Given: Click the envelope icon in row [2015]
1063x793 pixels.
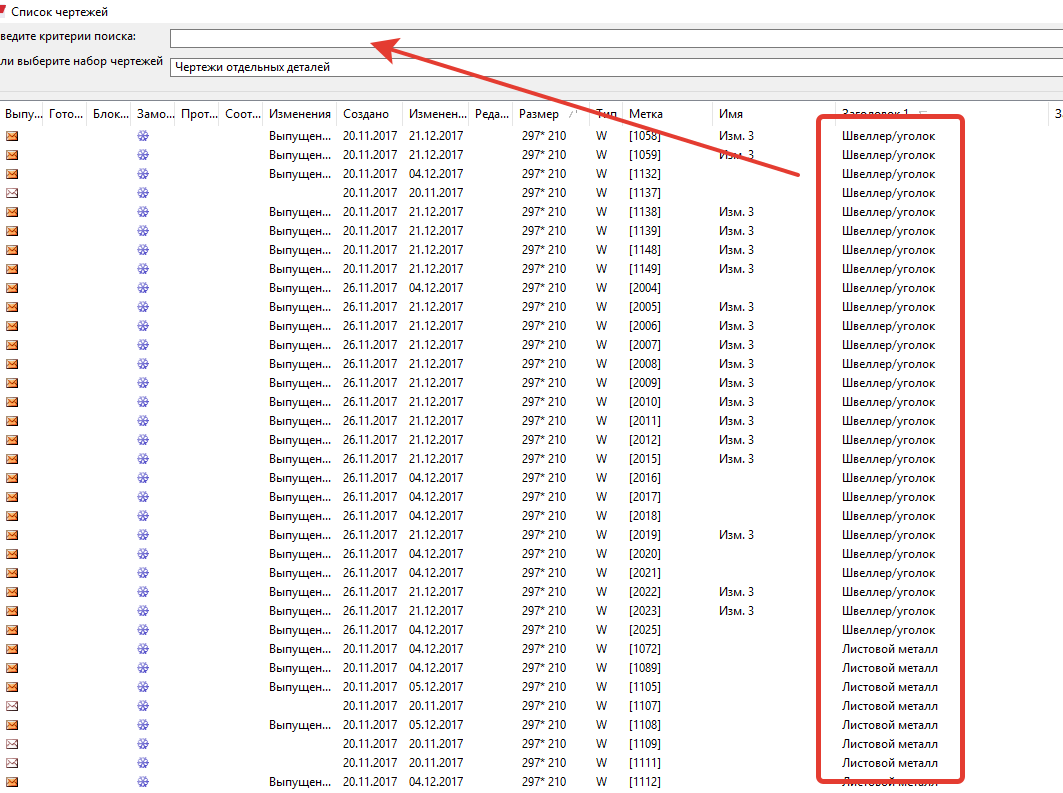Looking at the screenshot, I should click(x=12, y=459).
